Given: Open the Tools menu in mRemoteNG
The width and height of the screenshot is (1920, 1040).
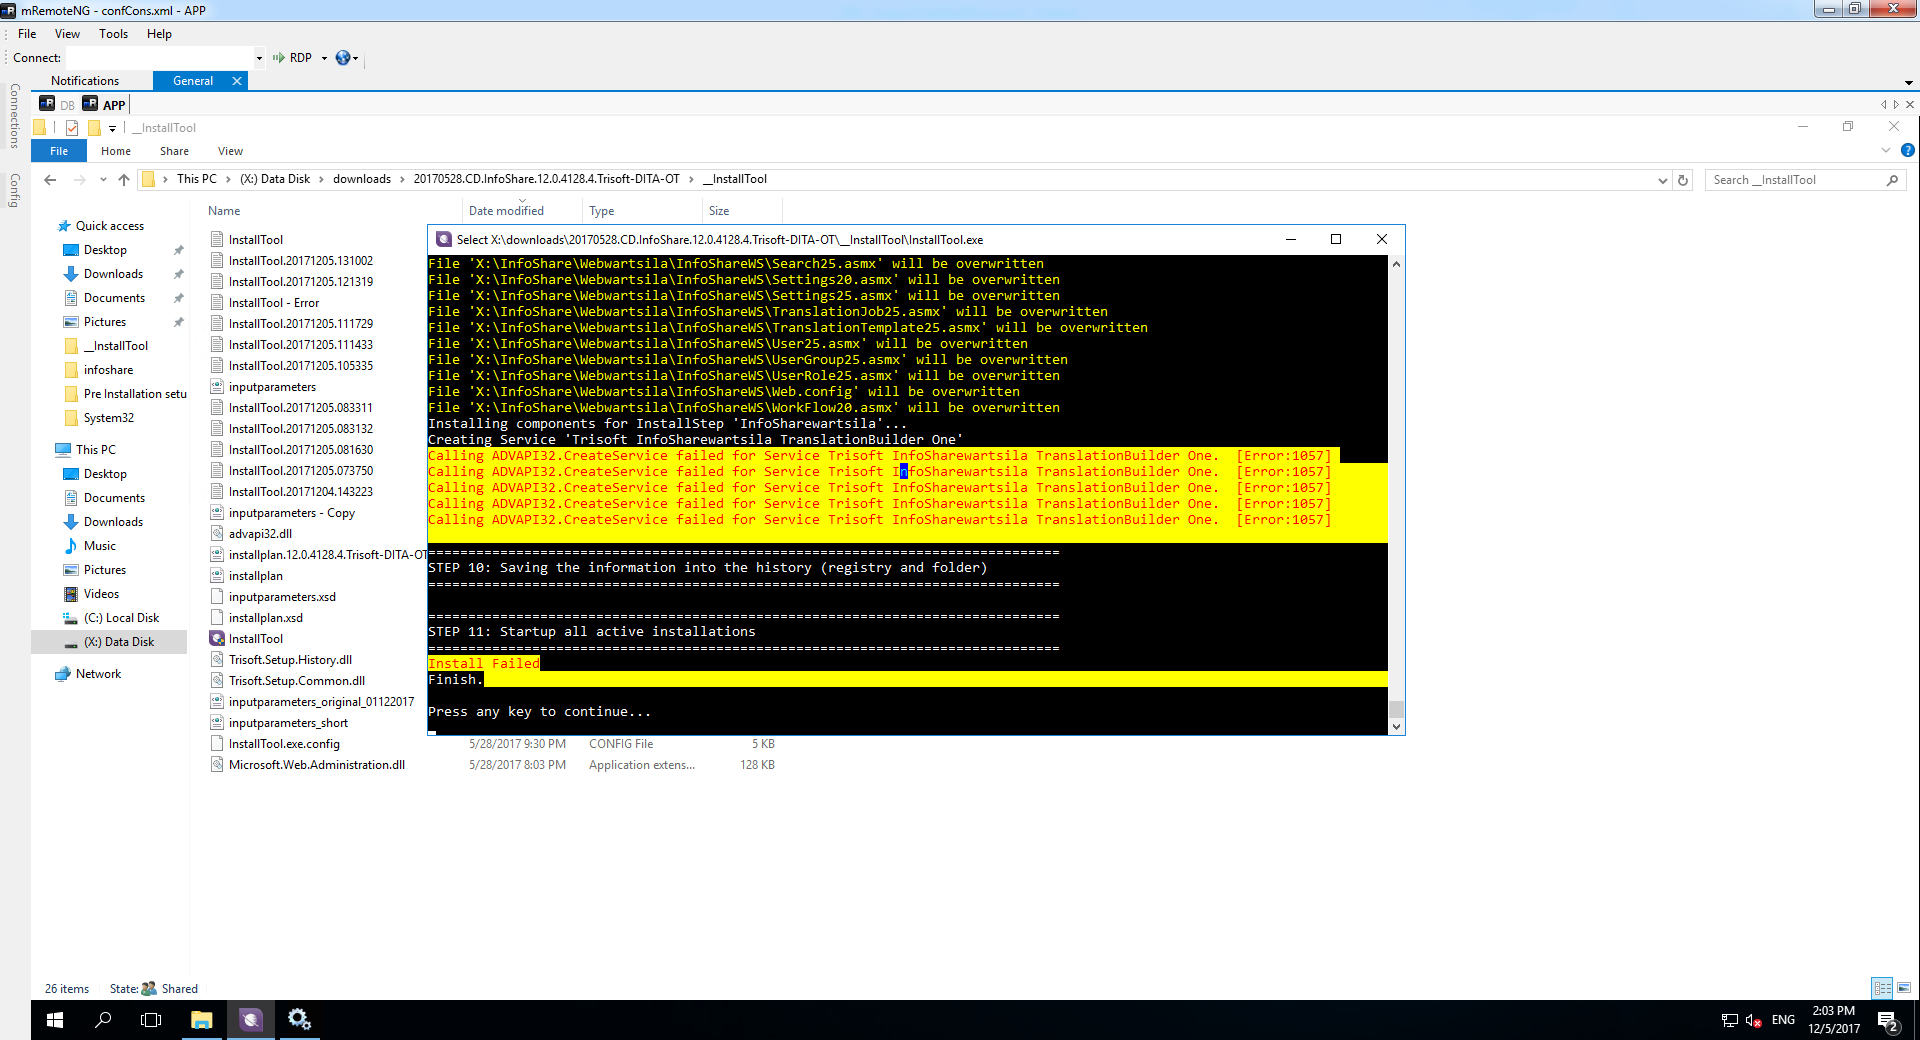Looking at the screenshot, I should pyautogui.click(x=113, y=34).
